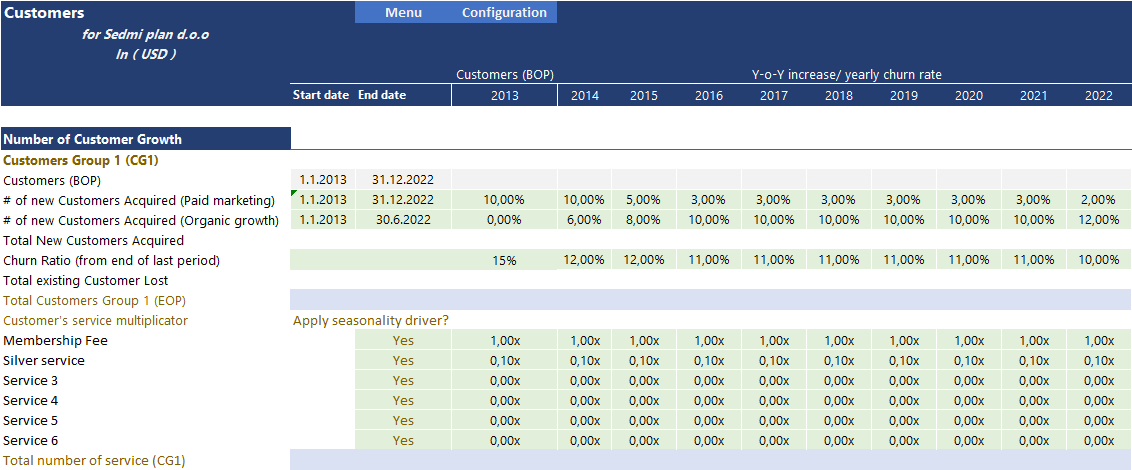Select seasonality Yes for Silver service

[x=403, y=360]
